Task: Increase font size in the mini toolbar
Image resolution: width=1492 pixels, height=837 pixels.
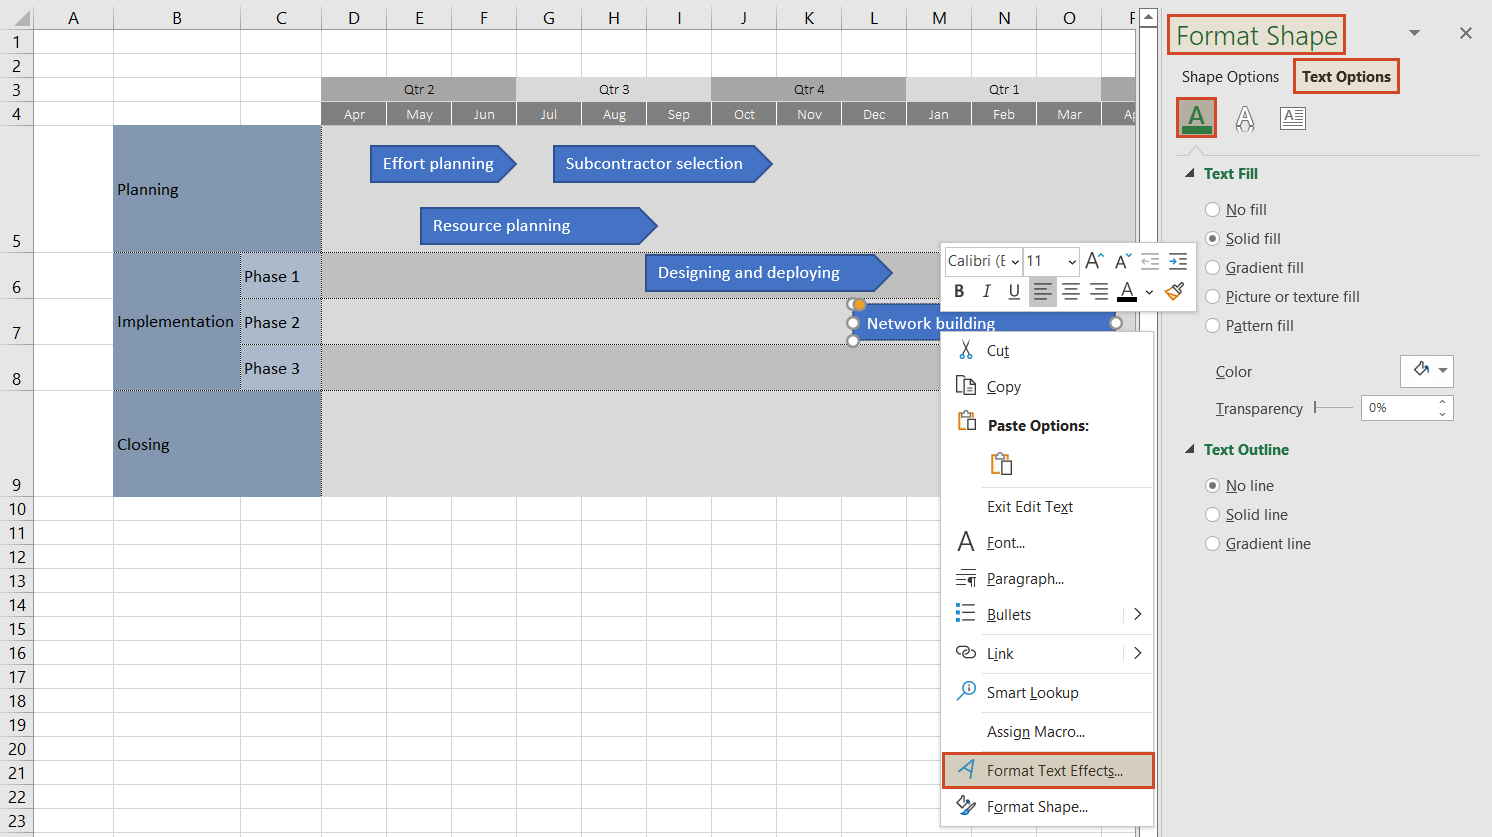Action: coord(1094,261)
